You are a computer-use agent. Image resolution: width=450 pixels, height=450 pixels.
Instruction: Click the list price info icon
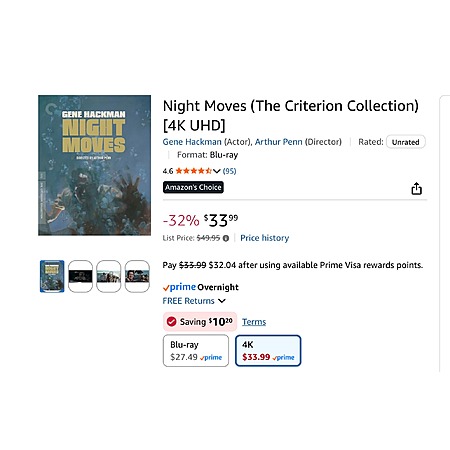(226, 238)
